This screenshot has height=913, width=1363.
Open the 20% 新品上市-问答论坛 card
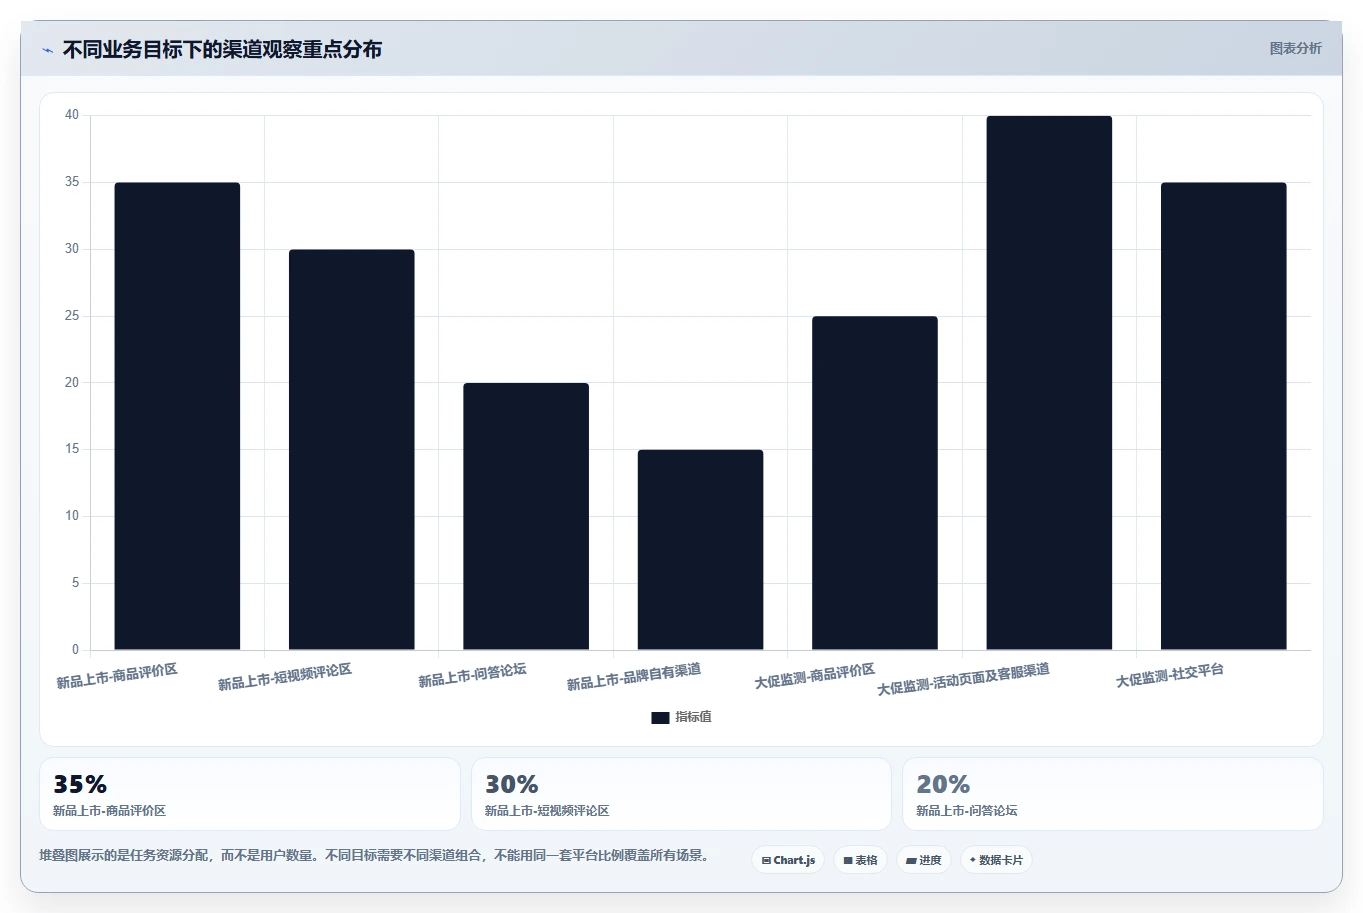(x=1113, y=794)
